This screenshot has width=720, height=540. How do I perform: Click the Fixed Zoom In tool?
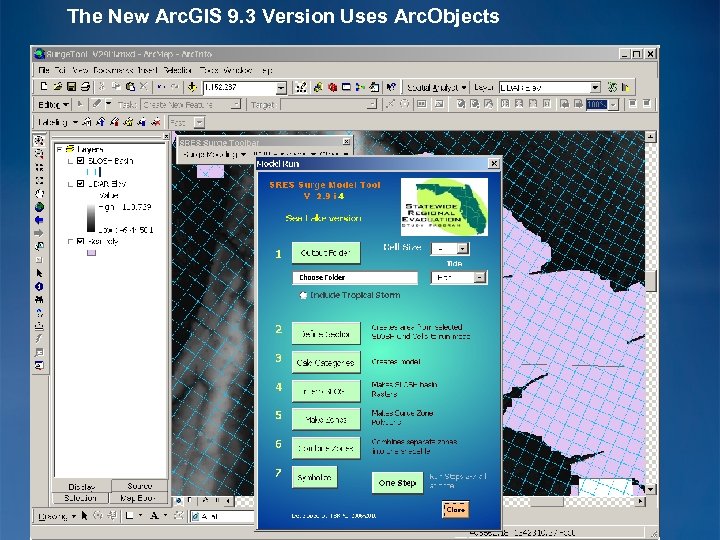[39, 167]
